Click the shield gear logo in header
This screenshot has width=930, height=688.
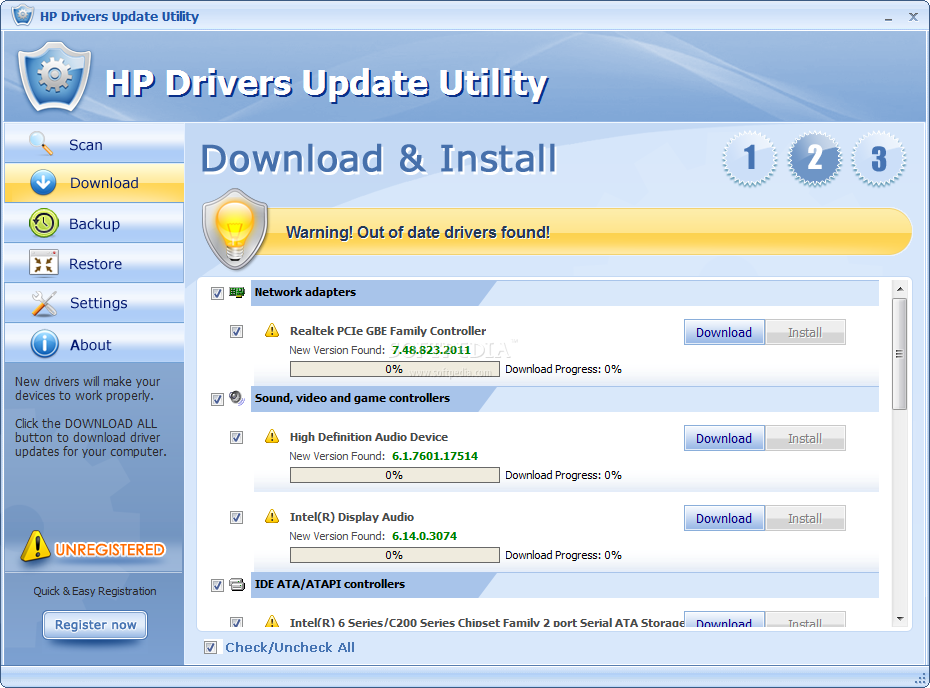click(55, 77)
